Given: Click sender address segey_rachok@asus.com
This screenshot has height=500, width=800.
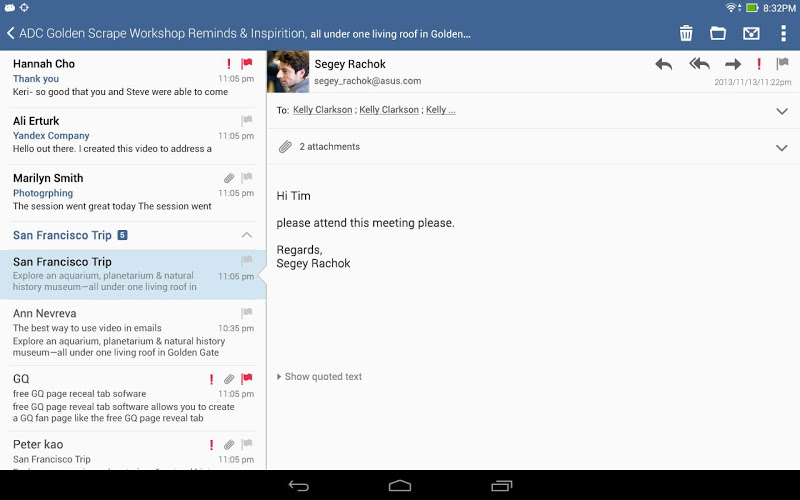Looking at the screenshot, I should pyautogui.click(x=367, y=81).
